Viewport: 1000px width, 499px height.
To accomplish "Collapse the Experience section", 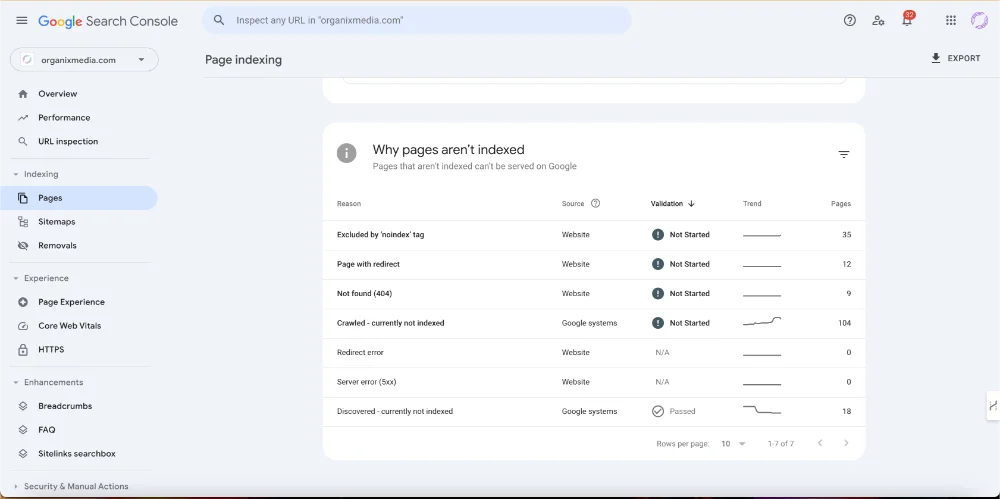I will (16, 278).
